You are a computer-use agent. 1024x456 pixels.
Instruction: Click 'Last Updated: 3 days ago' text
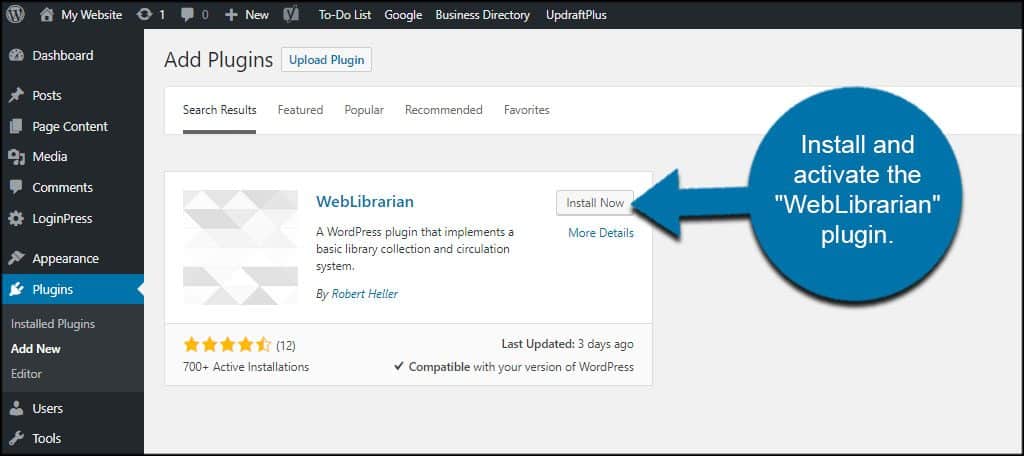tap(568, 344)
